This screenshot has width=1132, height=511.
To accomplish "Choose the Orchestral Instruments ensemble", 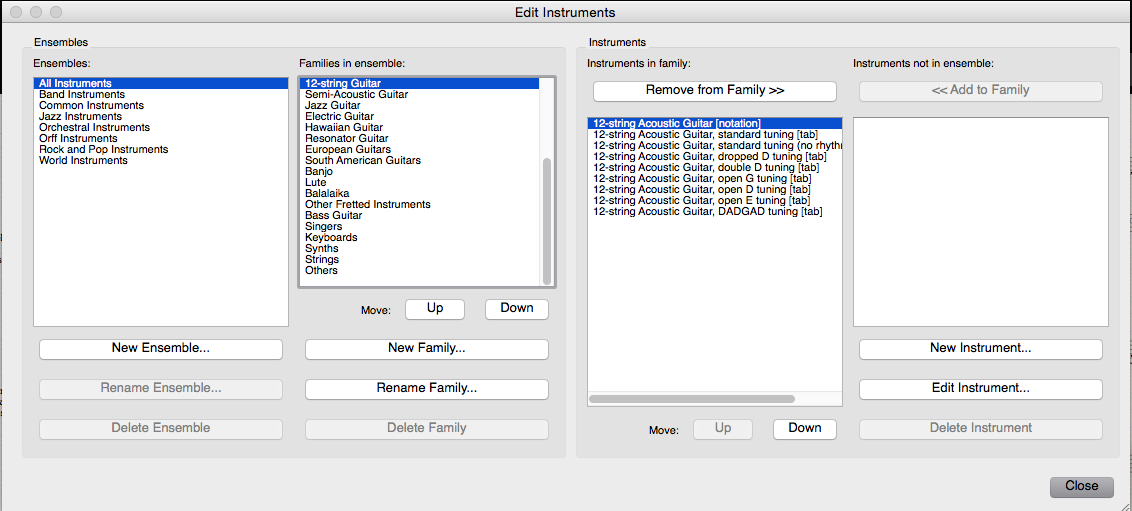I will [x=94, y=128].
